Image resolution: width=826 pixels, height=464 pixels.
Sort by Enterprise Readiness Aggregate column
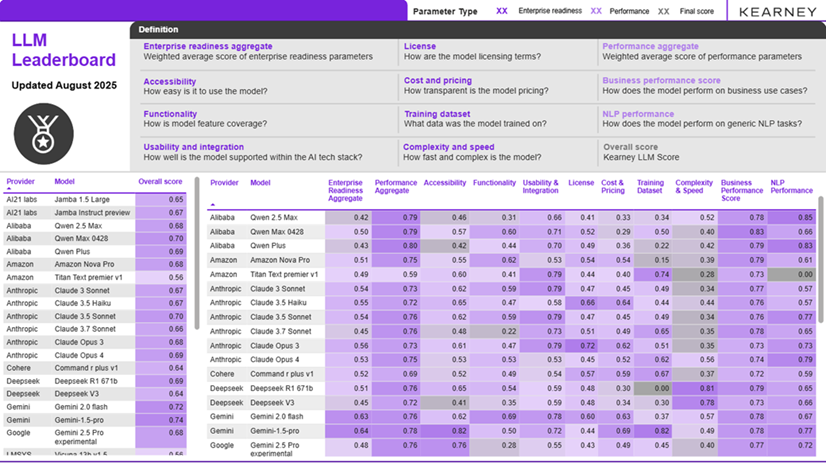click(x=346, y=190)
